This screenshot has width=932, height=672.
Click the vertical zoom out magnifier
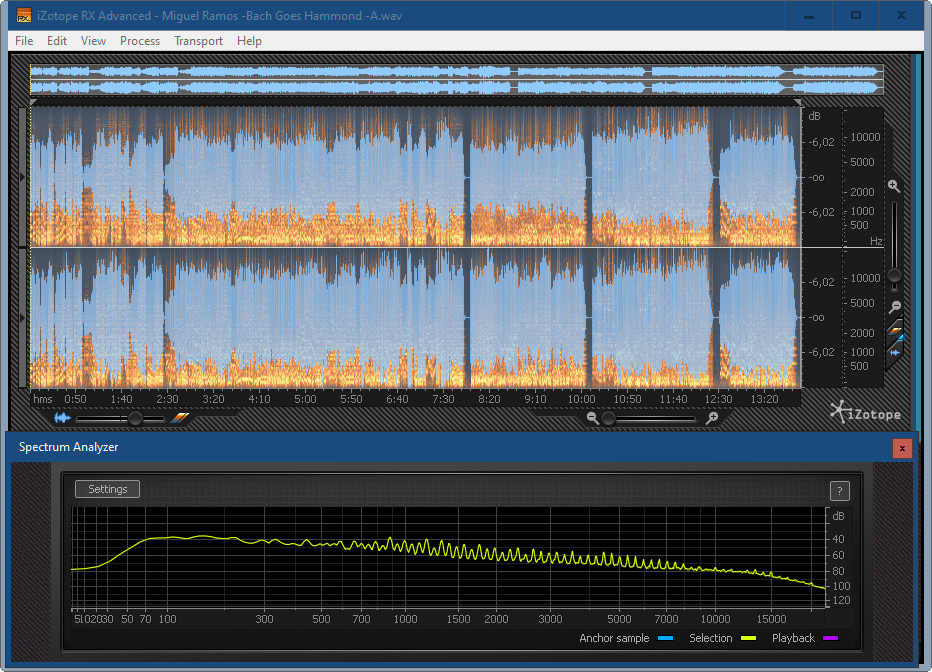[895, 307]
